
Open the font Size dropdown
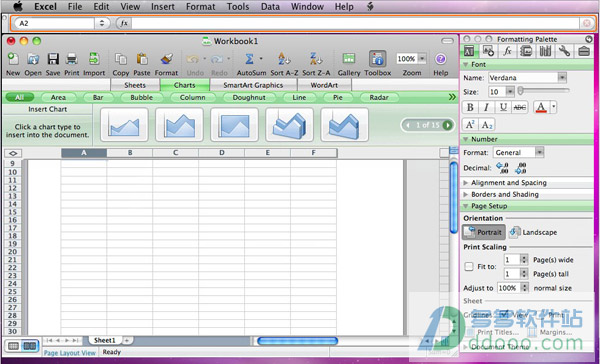tap(510, 91)
